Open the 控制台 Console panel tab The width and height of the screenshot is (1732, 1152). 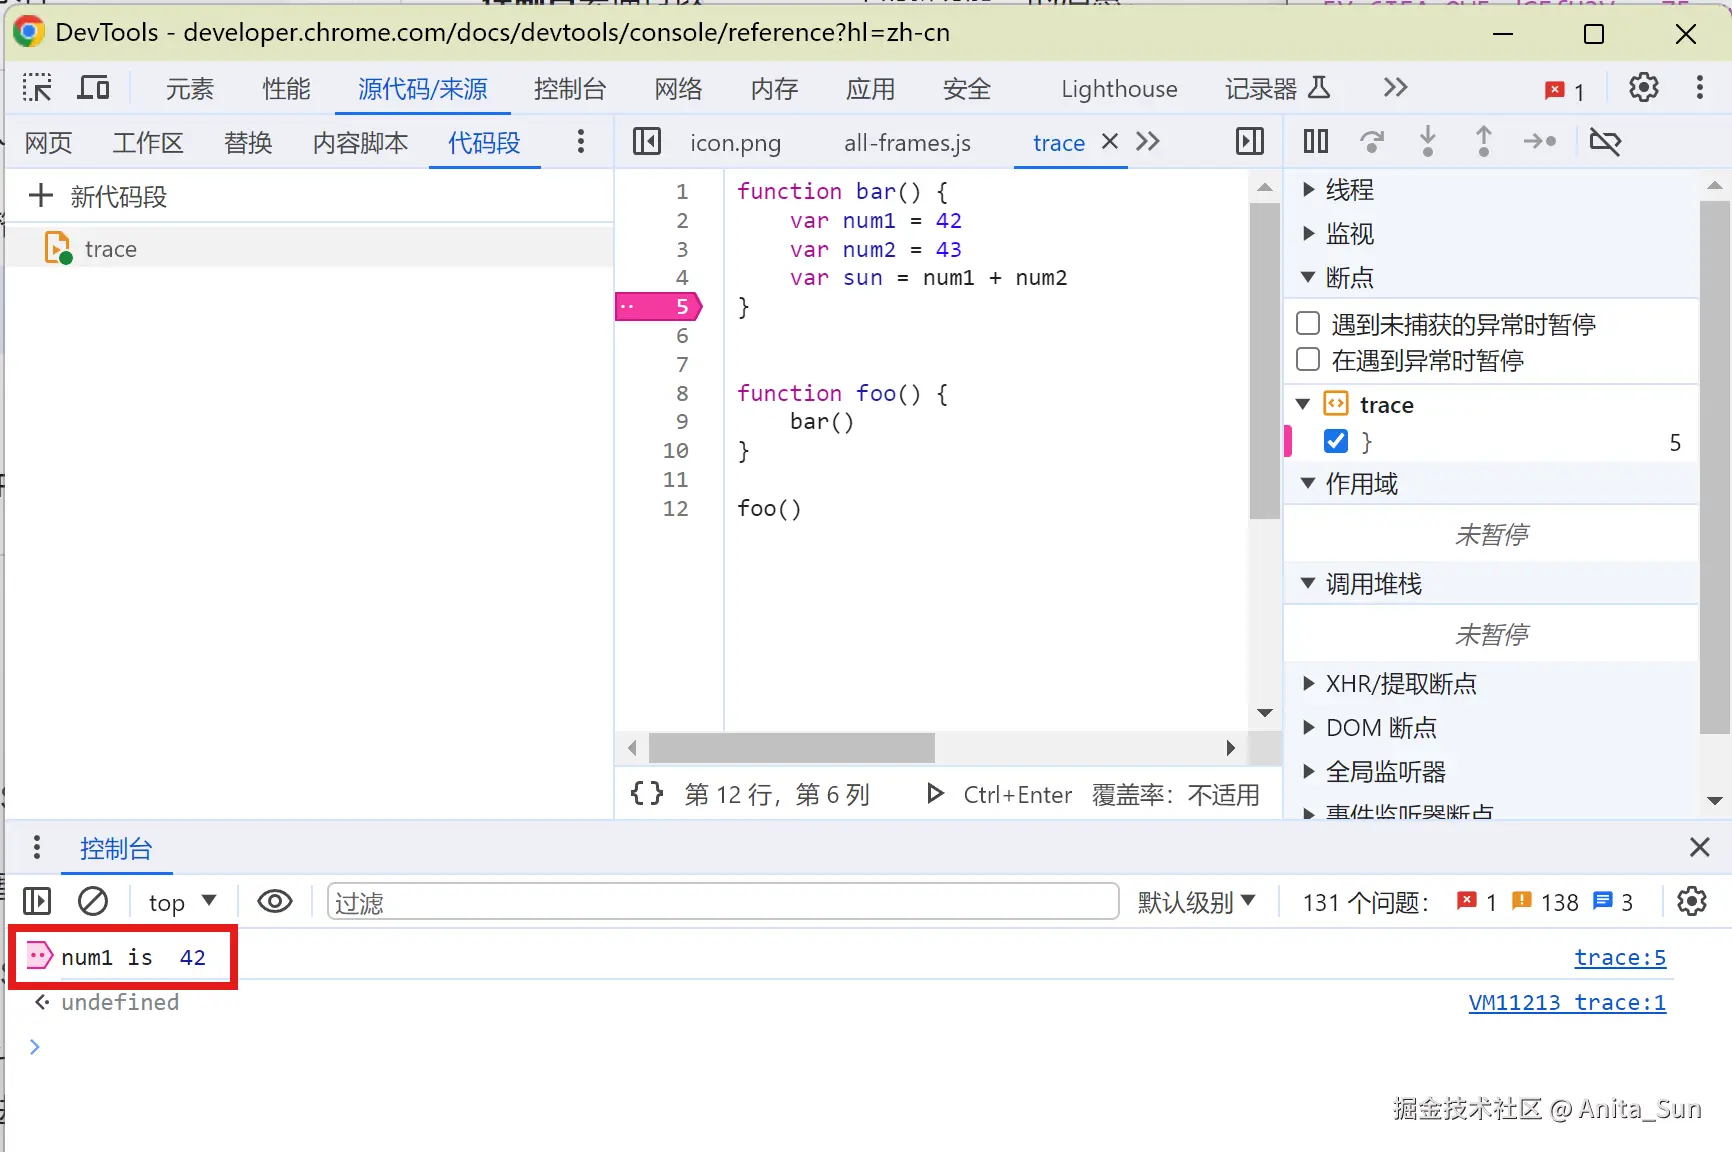click(570, 89)
